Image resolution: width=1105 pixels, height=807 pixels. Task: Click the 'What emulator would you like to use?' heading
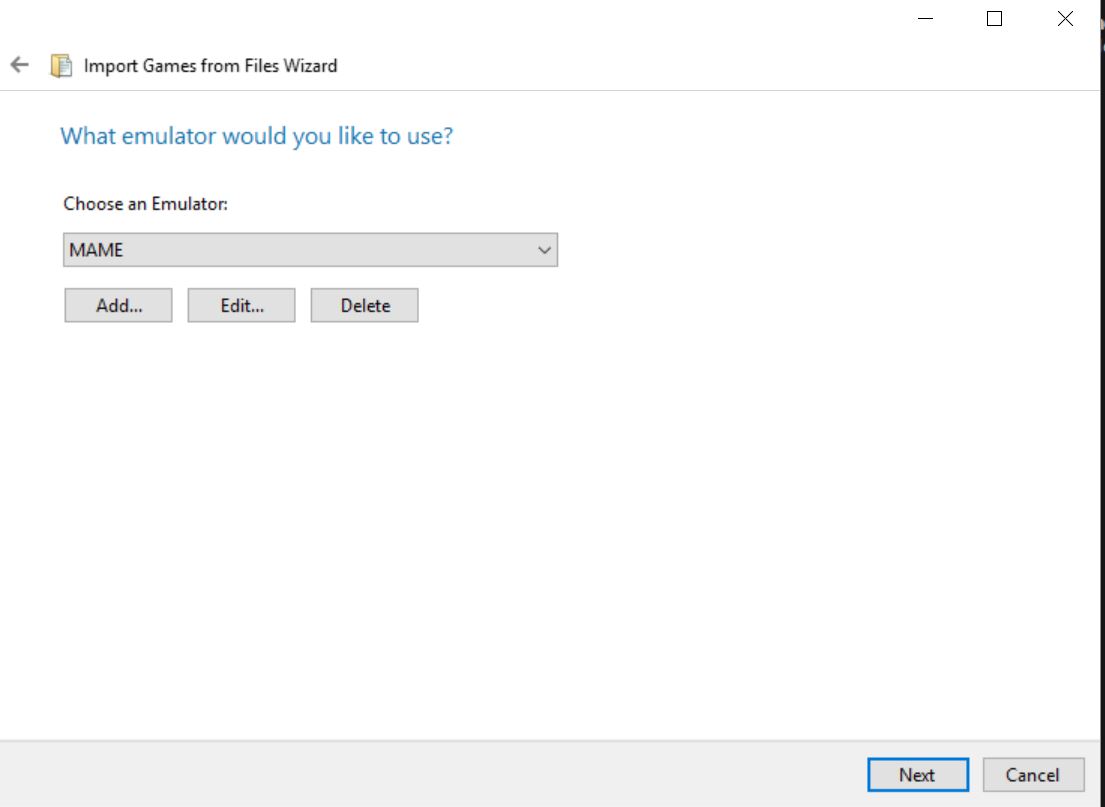[257, 135]
